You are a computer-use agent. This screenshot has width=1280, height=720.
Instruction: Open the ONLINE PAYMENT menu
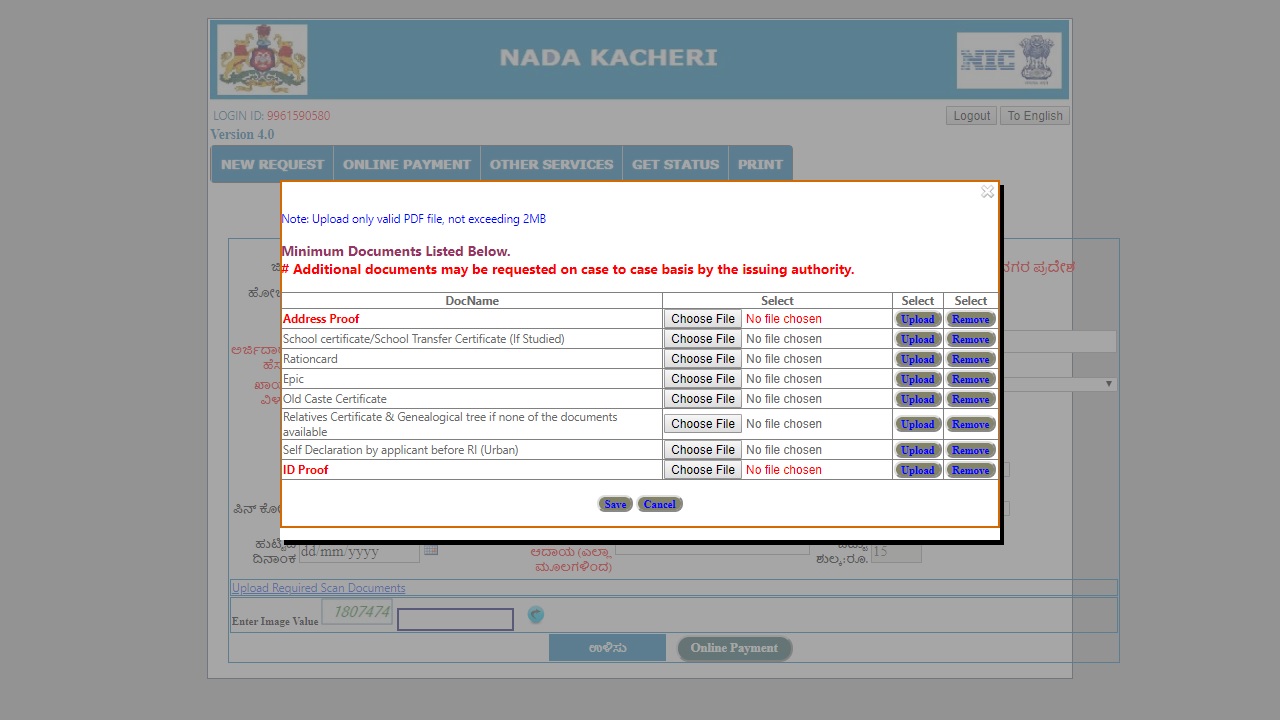point(406,163)
